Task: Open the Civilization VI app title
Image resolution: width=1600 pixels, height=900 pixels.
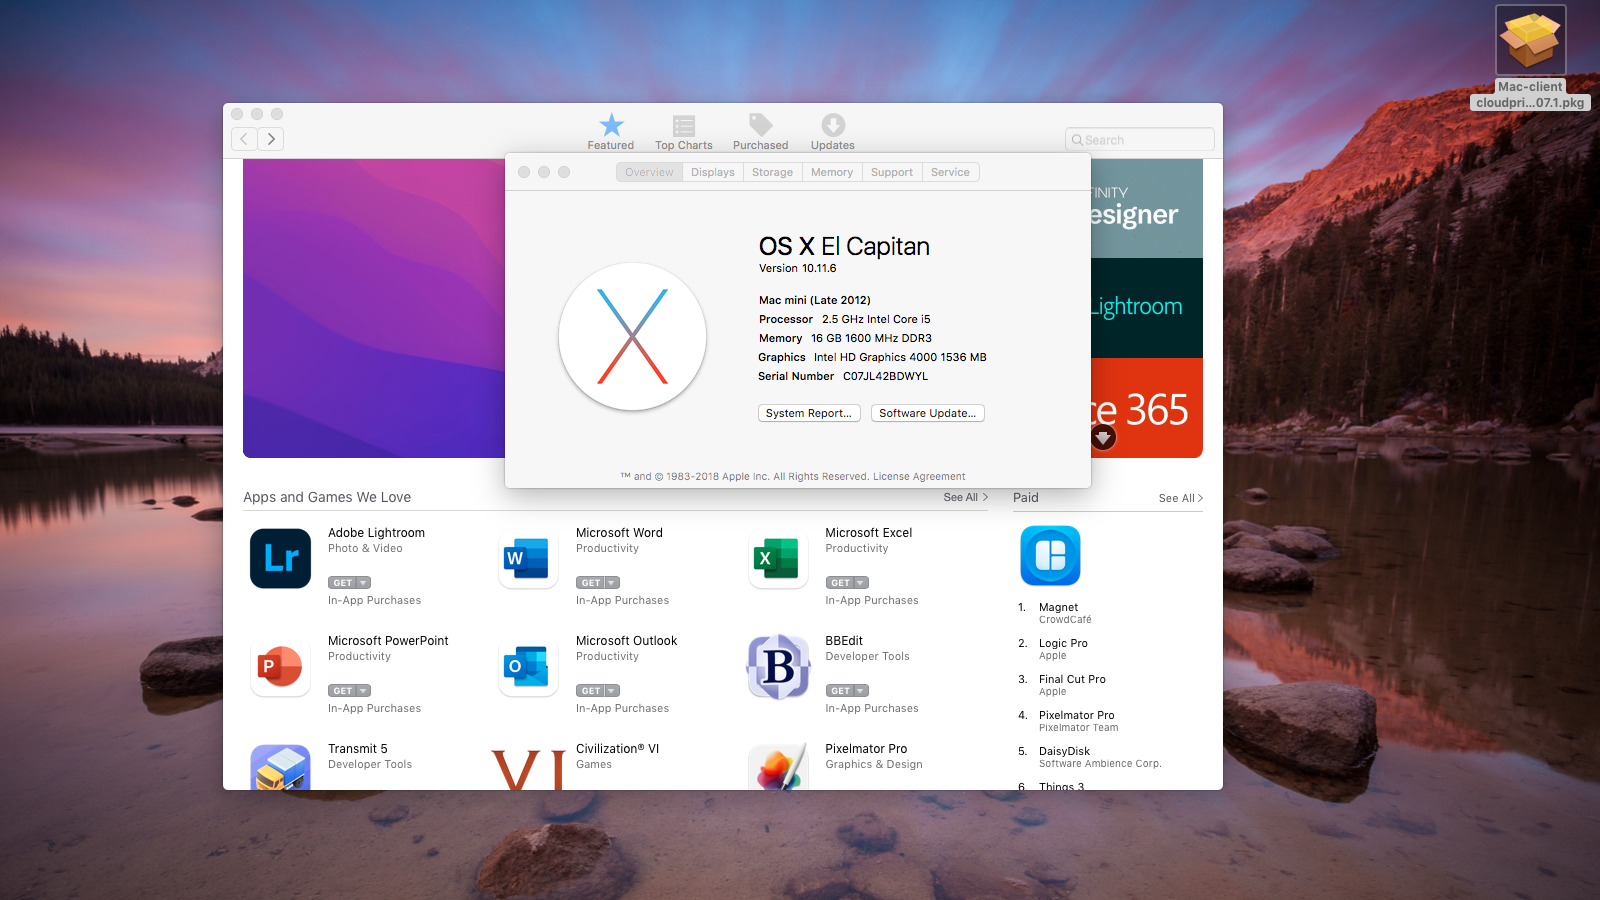Action: (617, 749)
